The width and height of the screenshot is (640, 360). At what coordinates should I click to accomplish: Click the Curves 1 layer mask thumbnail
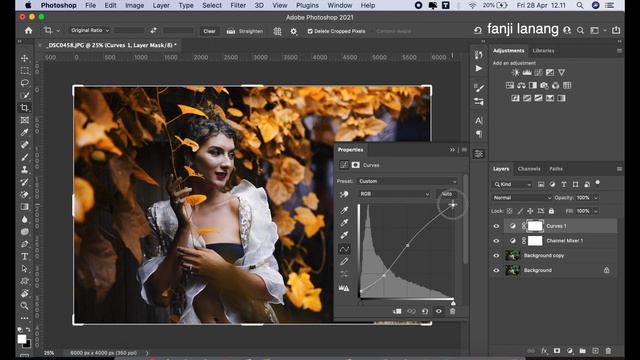point(535,226)
